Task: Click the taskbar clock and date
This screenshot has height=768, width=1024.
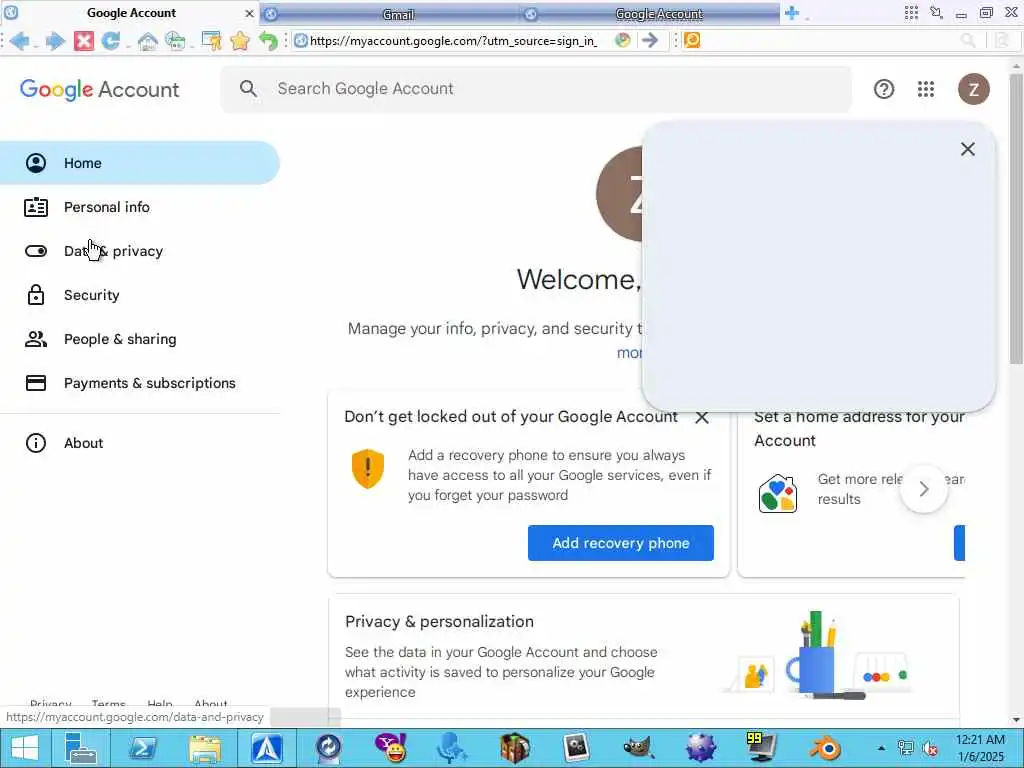Action: pos(980,748)
